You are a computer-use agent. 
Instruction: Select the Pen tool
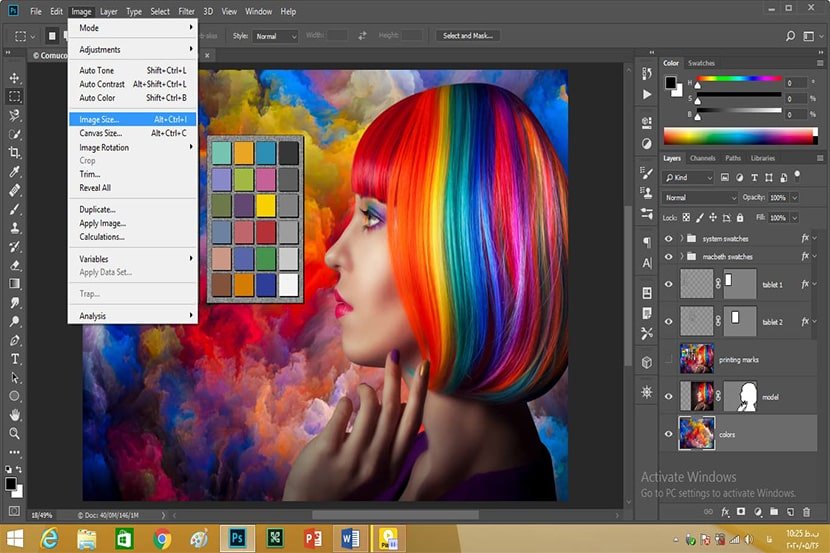coord(14,340)
